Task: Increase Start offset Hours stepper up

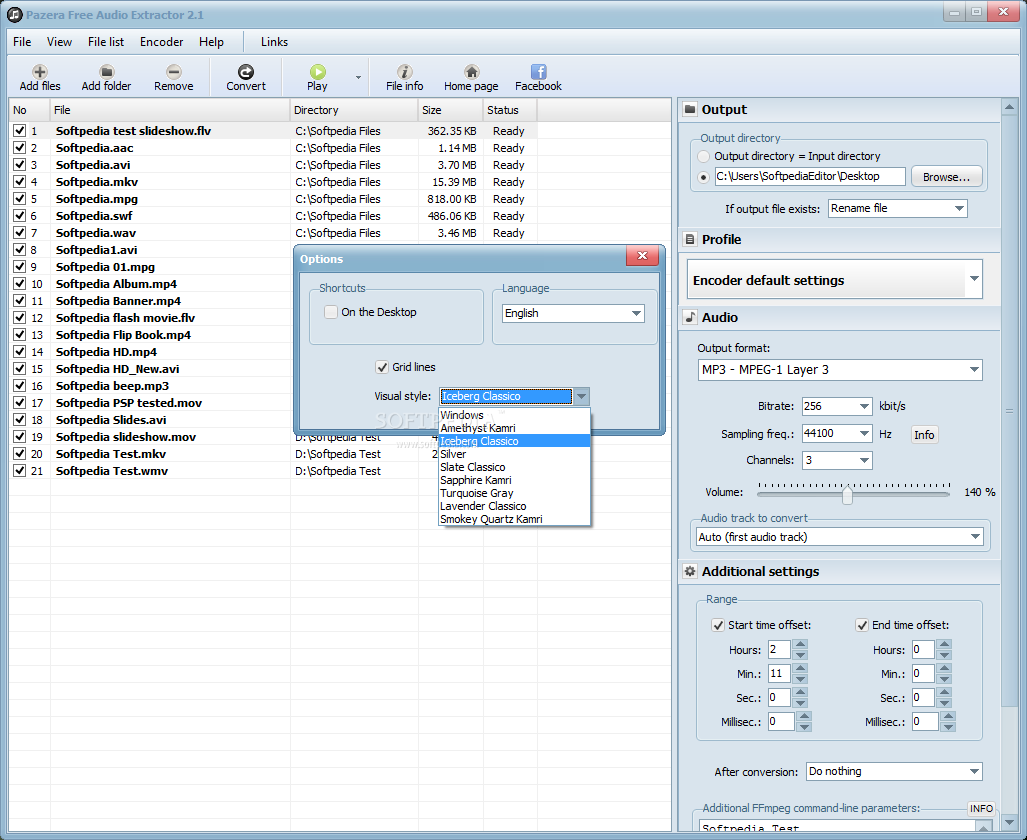Action: coord(800,645)
